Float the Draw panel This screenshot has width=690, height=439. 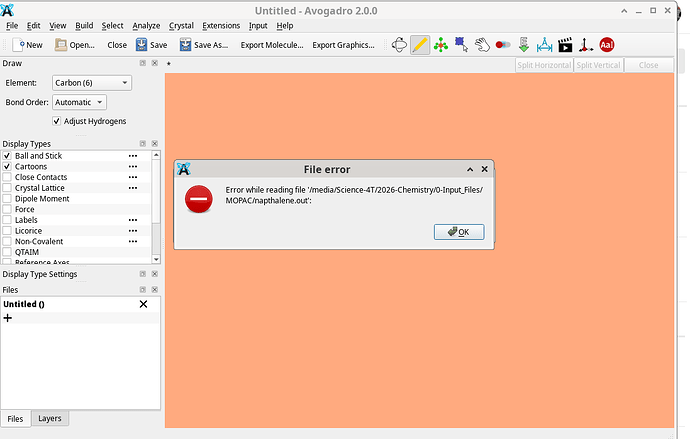143,63
